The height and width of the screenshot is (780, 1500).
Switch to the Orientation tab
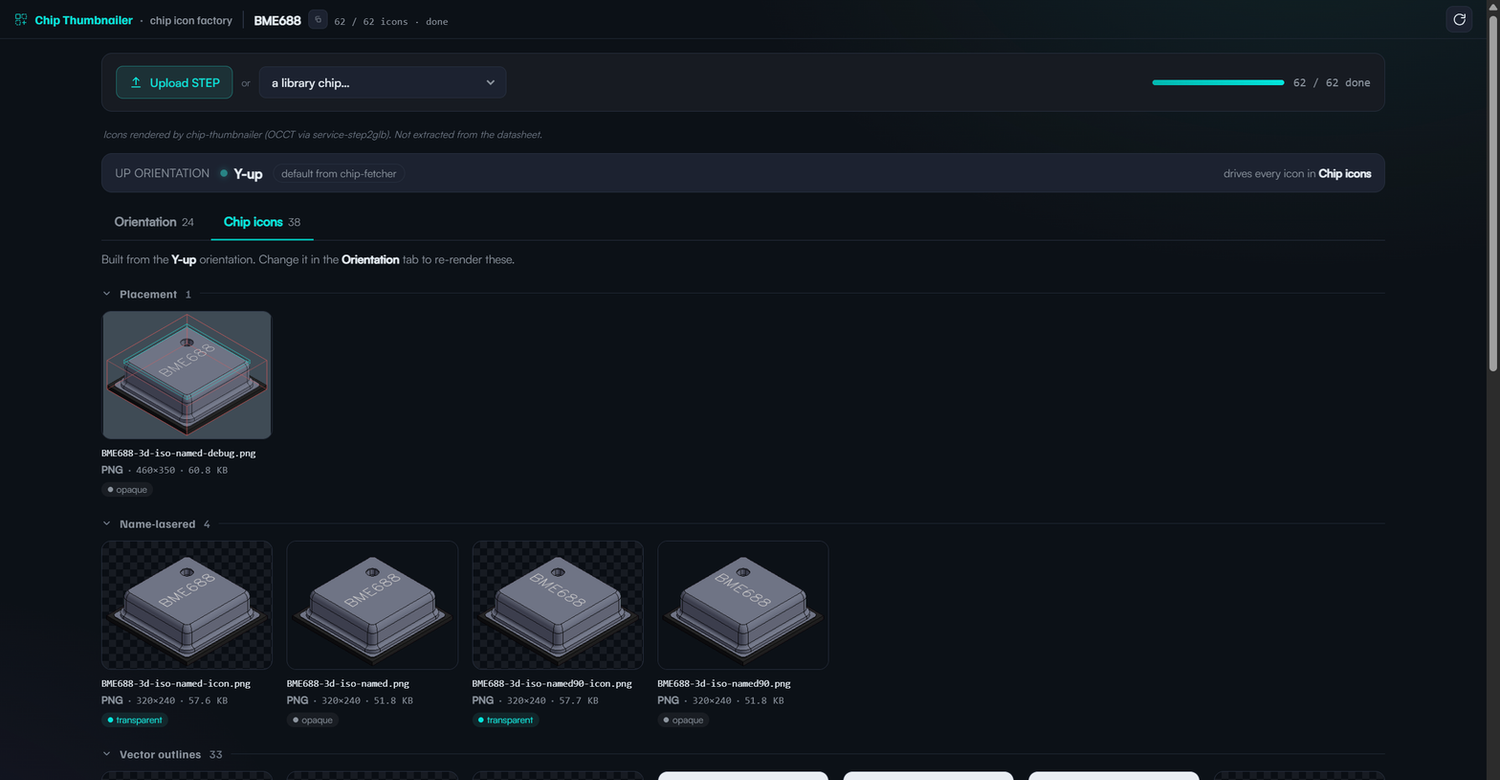click(154, 222)
